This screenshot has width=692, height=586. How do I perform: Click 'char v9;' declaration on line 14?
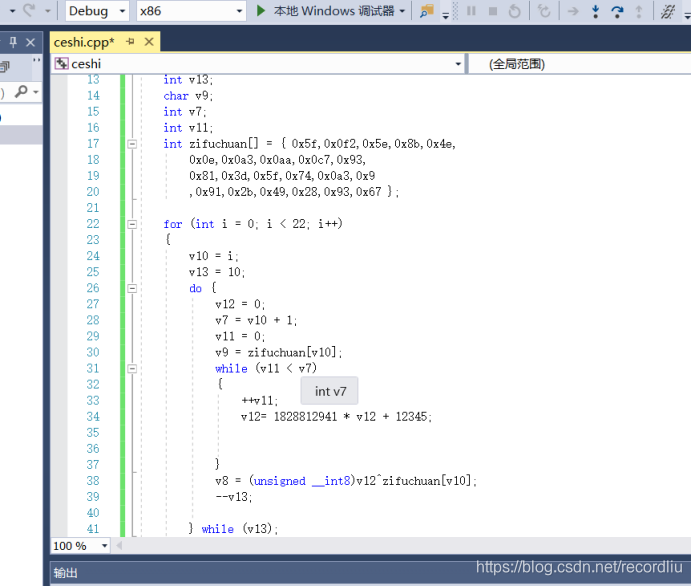pyautogui.click(x=188, y=96)
